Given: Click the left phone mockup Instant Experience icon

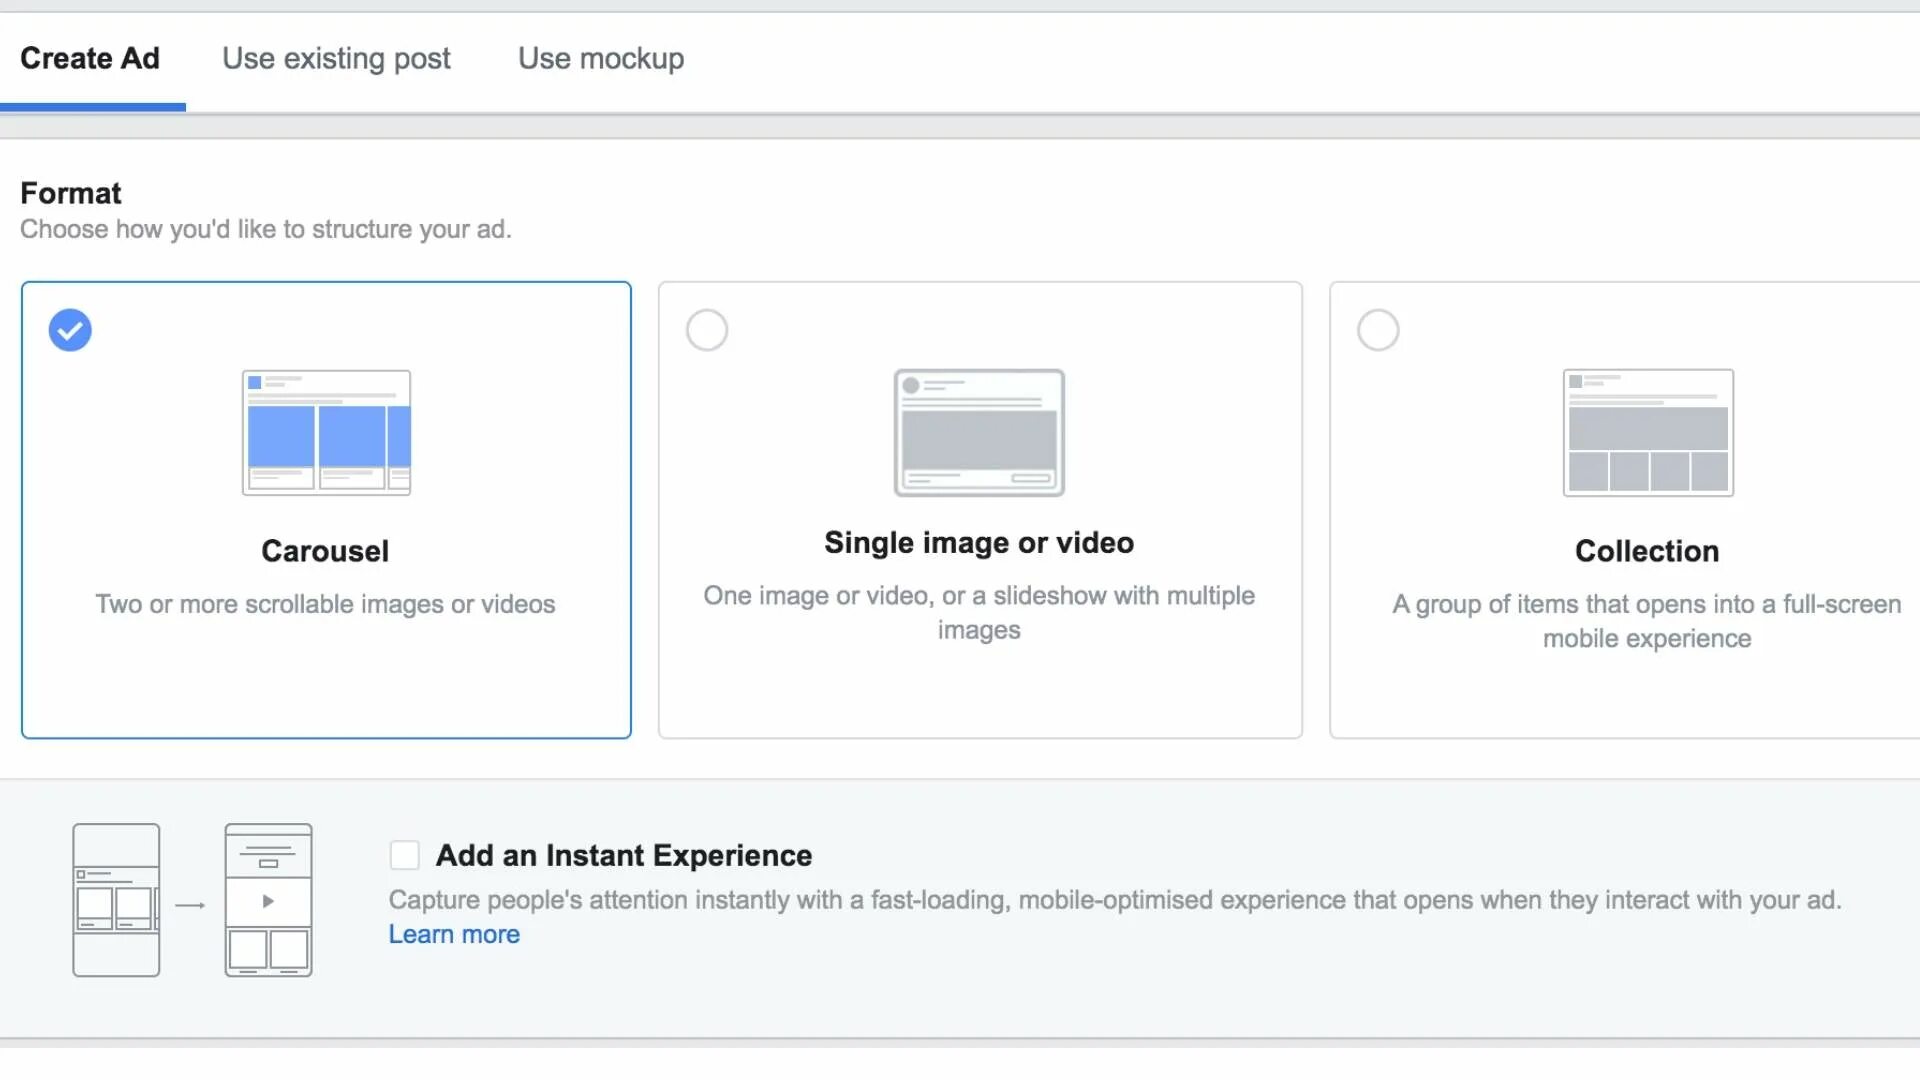Looking at the screenshot, I should 116,900.
